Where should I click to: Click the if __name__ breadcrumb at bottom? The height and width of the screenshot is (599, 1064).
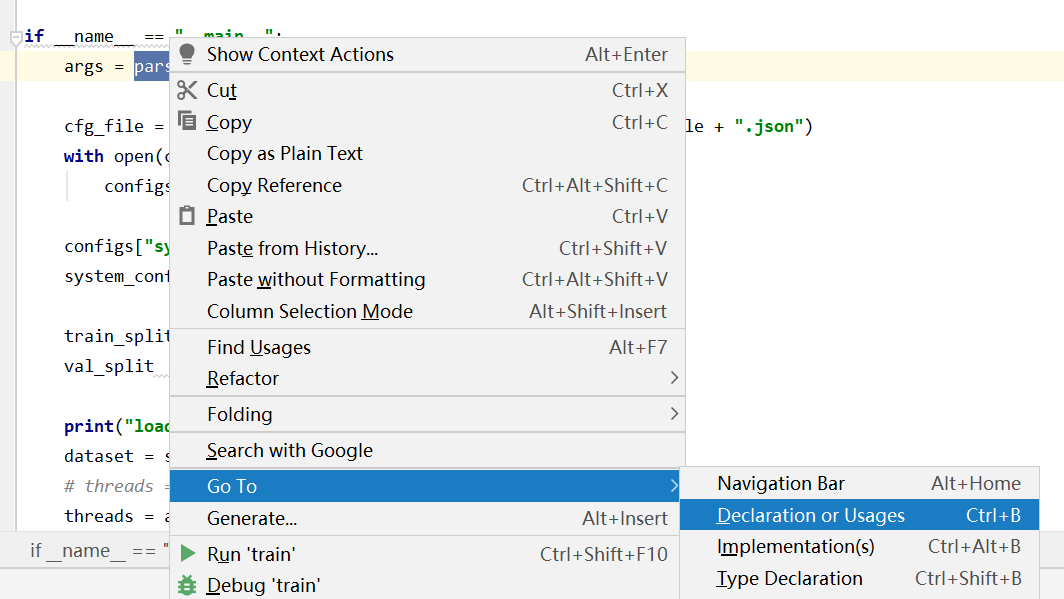[99, 551]
